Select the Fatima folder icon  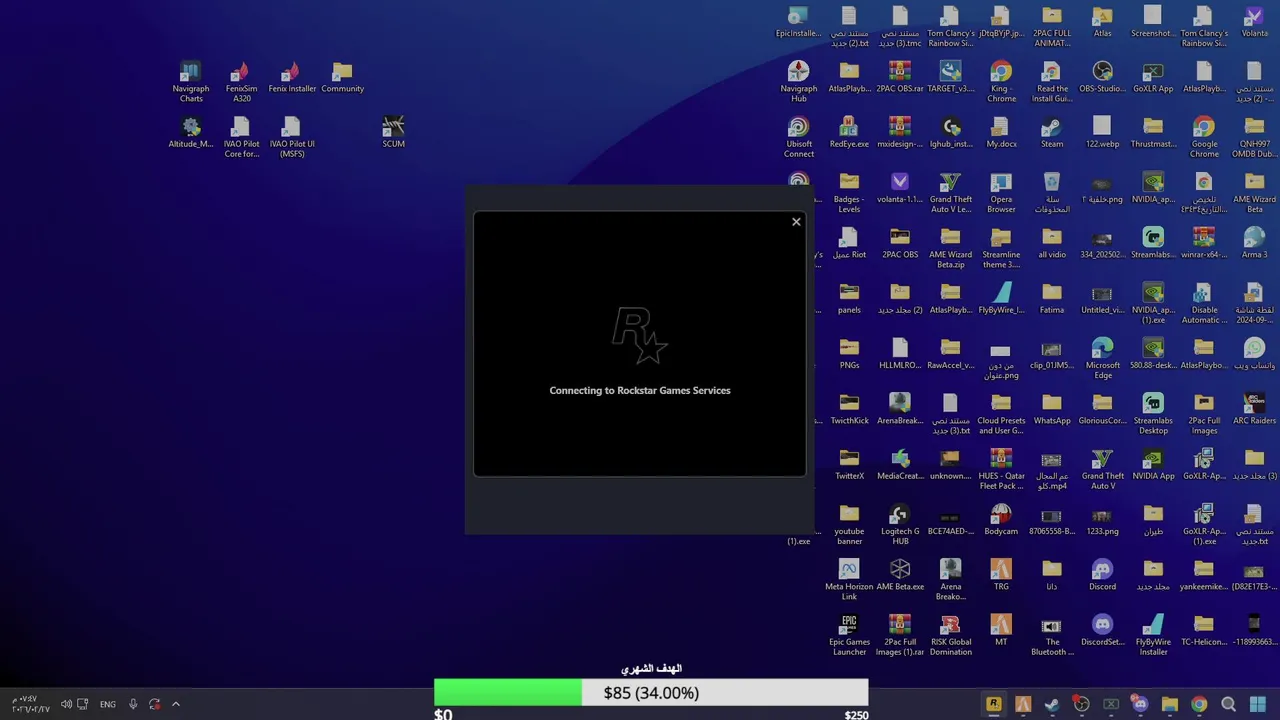pyautogui.click(x=1052, y=299)
